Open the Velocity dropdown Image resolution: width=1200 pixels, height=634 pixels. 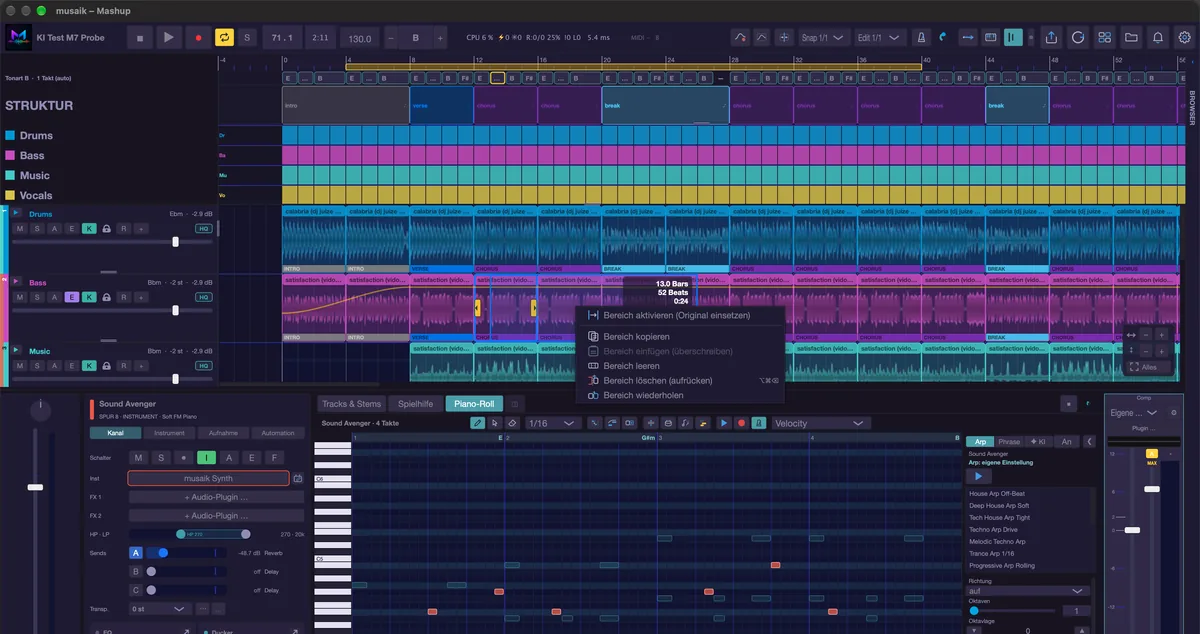point(820,423)
